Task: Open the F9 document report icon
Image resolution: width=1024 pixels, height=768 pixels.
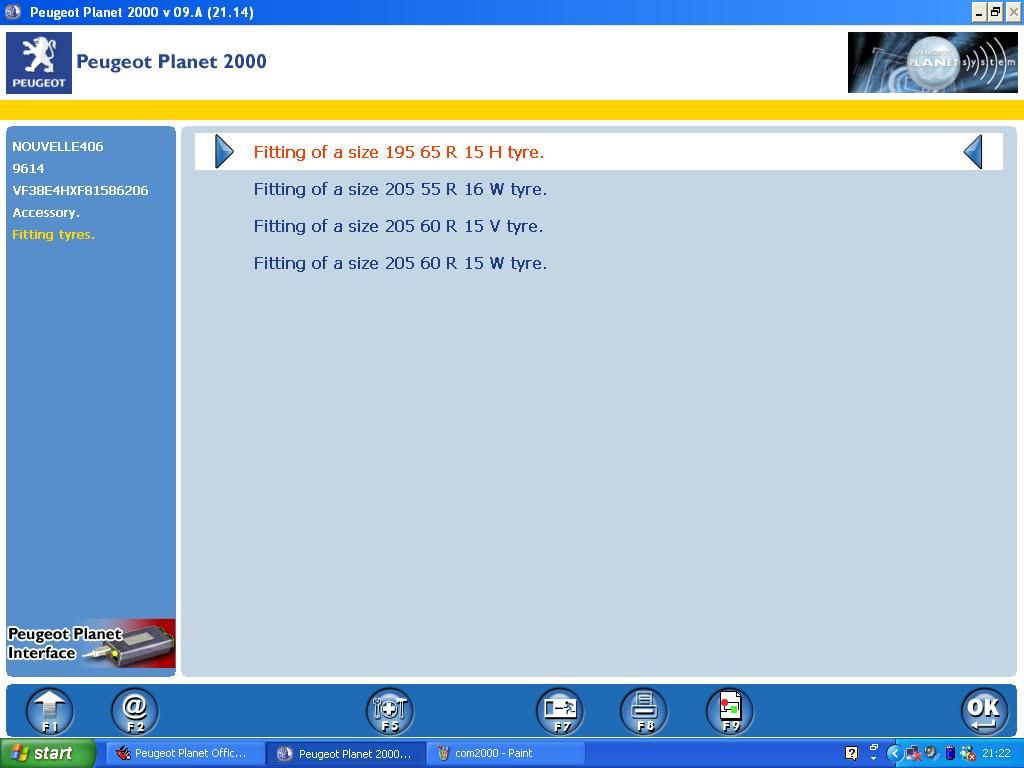Action: tap(729, 711)
